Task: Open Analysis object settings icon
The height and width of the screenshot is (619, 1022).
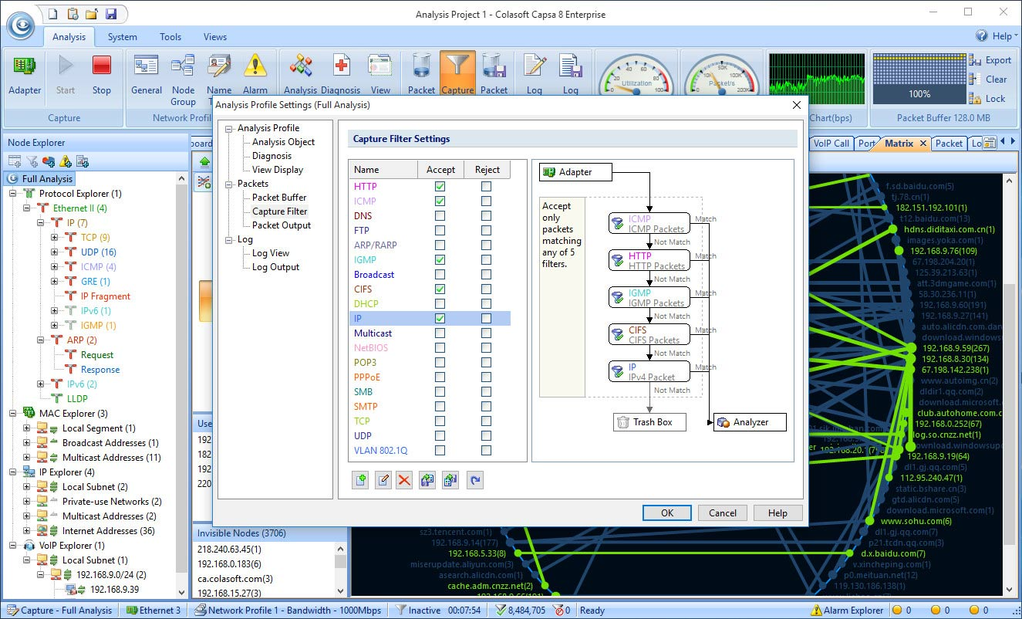Action: pos(300,66)
